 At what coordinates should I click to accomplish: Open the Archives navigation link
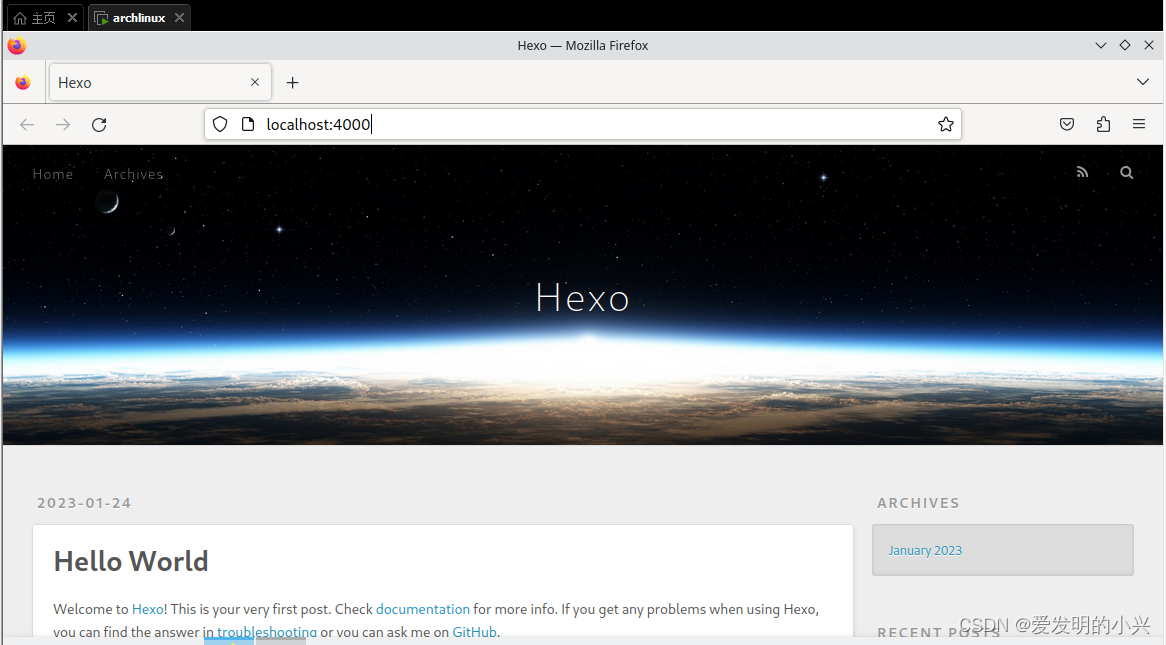click(x=134, y=174)
